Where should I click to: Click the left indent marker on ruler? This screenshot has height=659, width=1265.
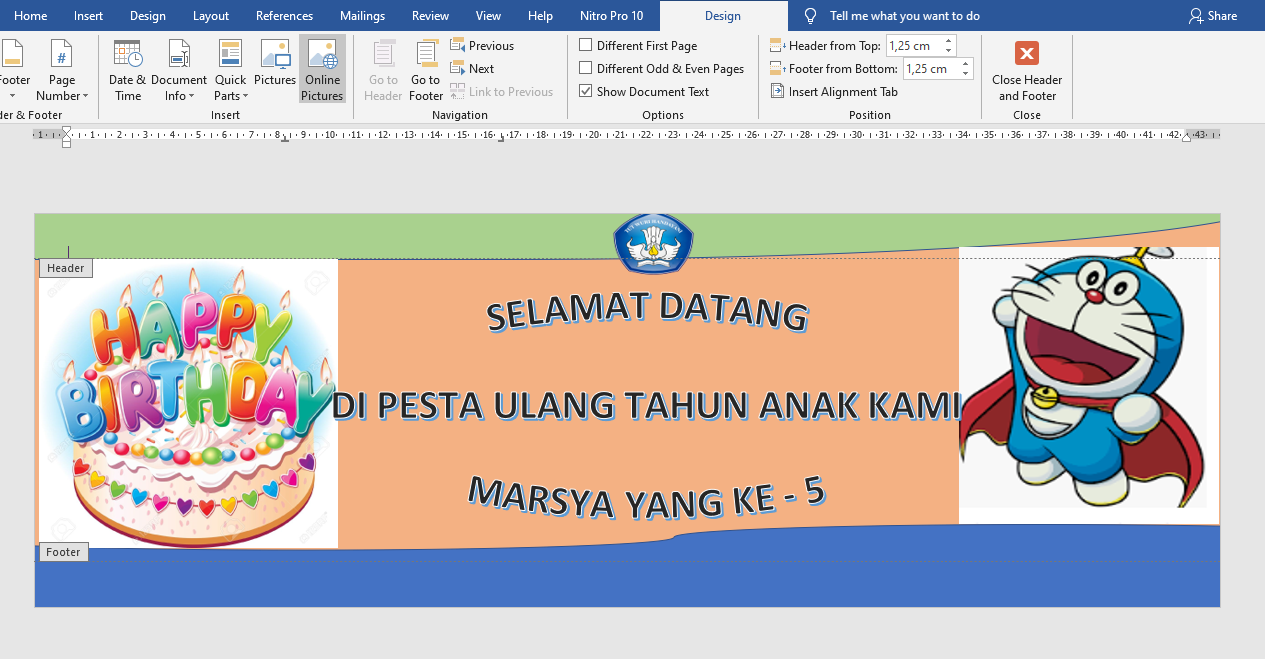pyautogui.click(x=66, y=137)
